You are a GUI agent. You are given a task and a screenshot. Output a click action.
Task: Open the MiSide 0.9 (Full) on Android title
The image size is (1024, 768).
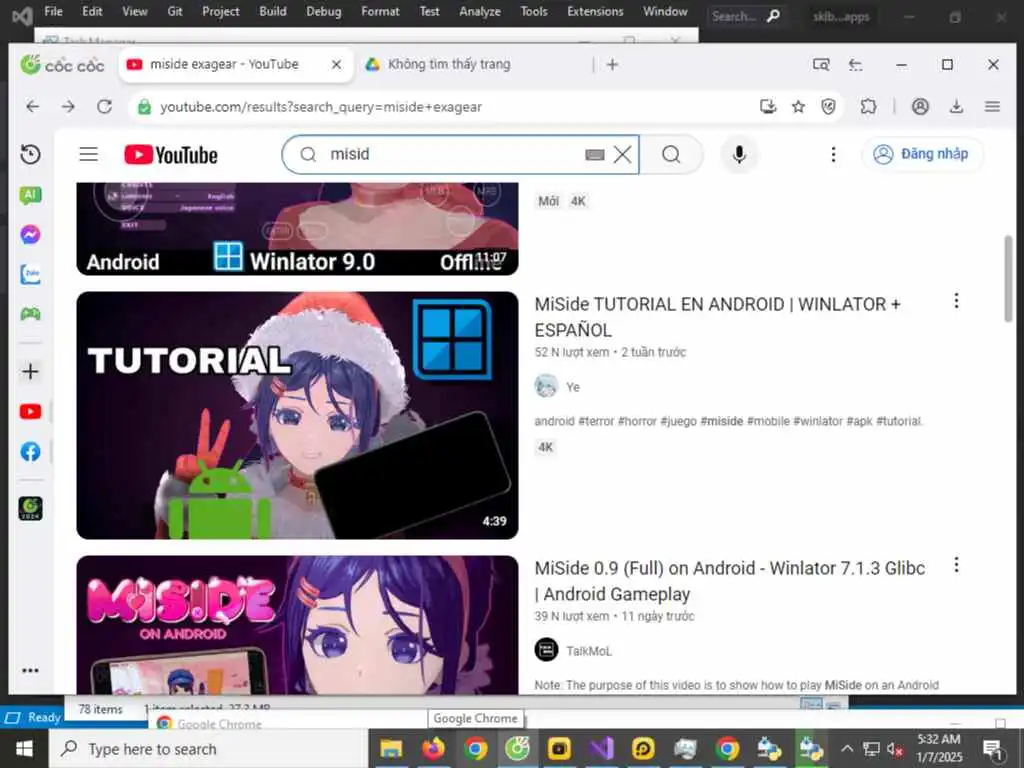729,581
